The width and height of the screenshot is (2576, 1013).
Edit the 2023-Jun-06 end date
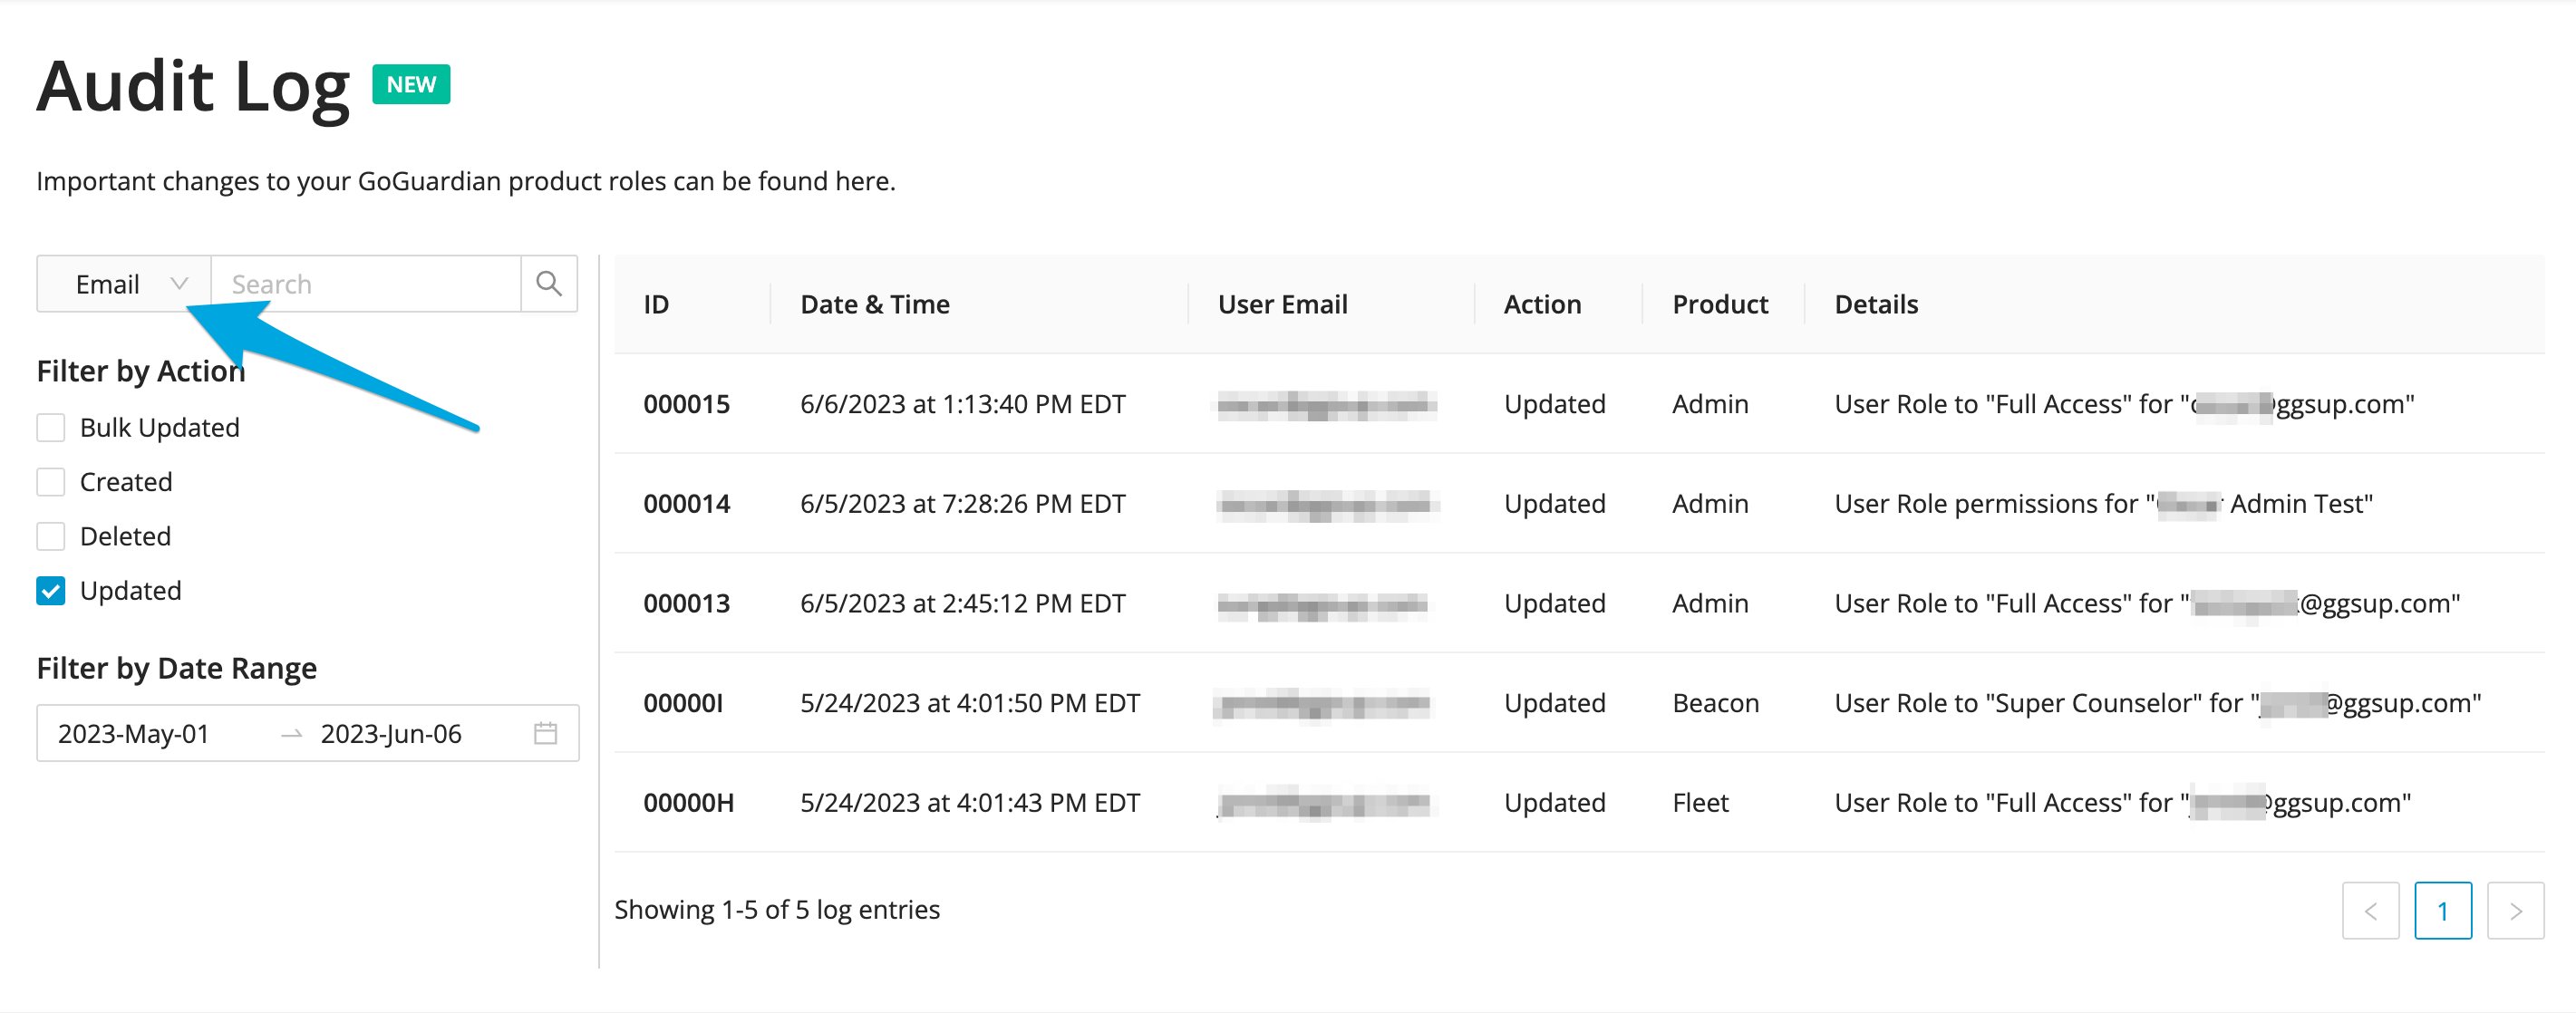coord(391,734)
